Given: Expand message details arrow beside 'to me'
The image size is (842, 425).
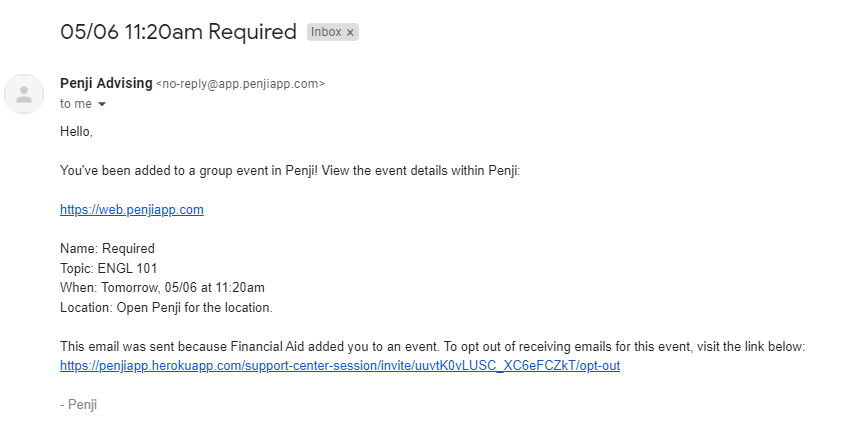Looking at the screenshot, I should pyautogui.click(x=102, y=104).
